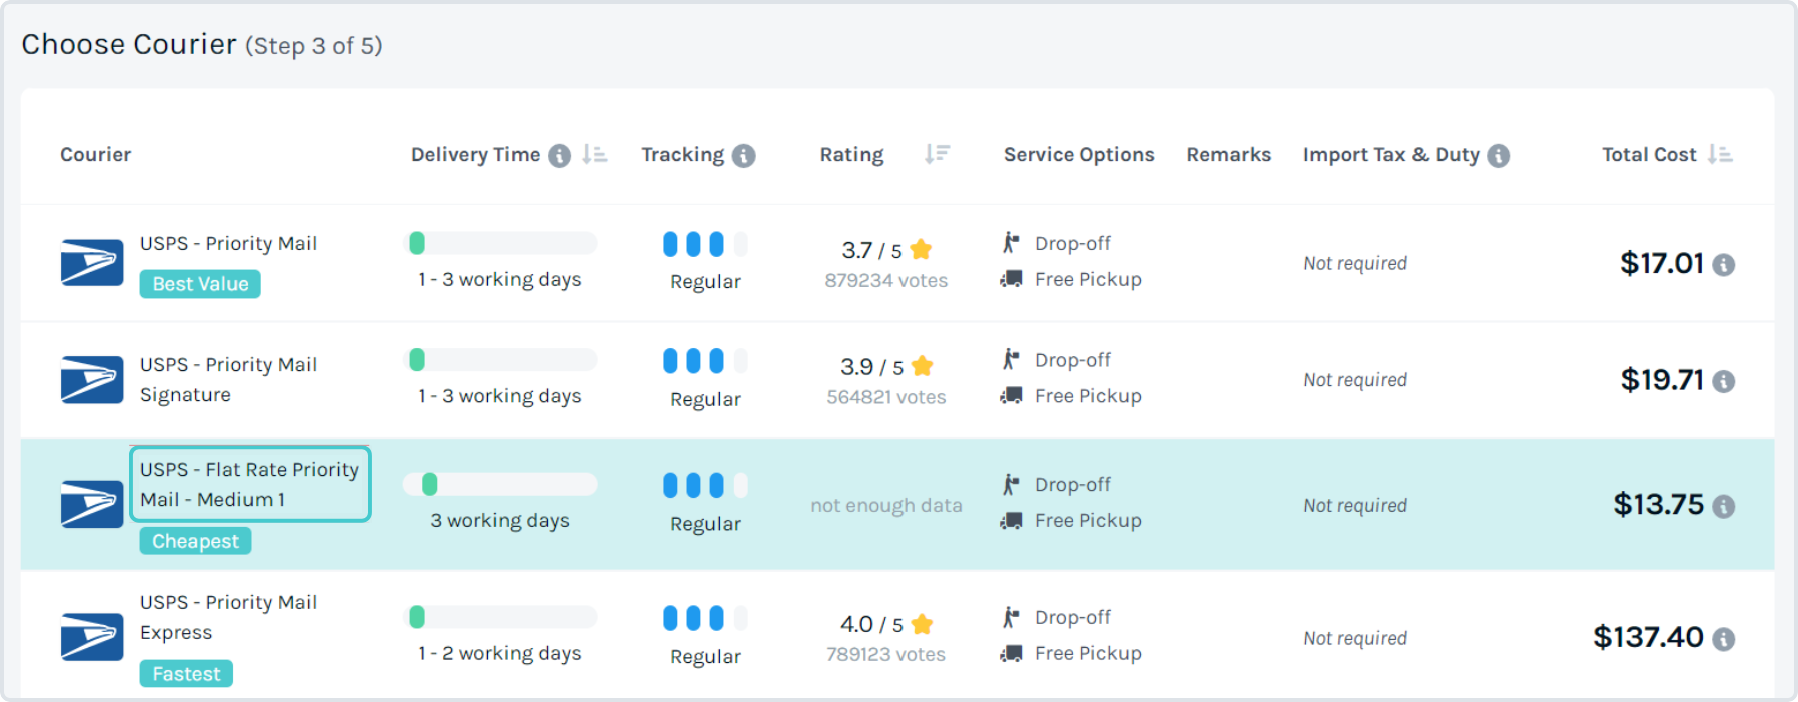The height and width of the screenshot is (702, 1798).
Task: Open info icon beside $19.71 cost
Action: pos(1723,381)
